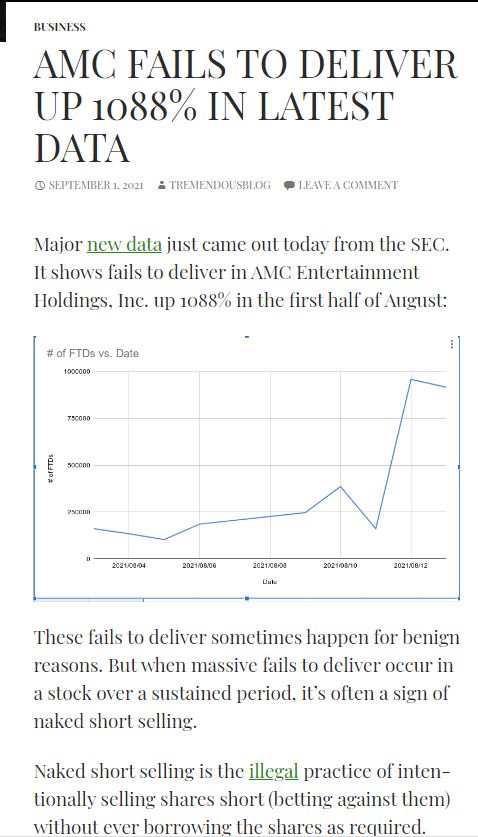Click the 2021/08/10 x-axis label
This screenshot has height=837, width=478.
[340, 566]
